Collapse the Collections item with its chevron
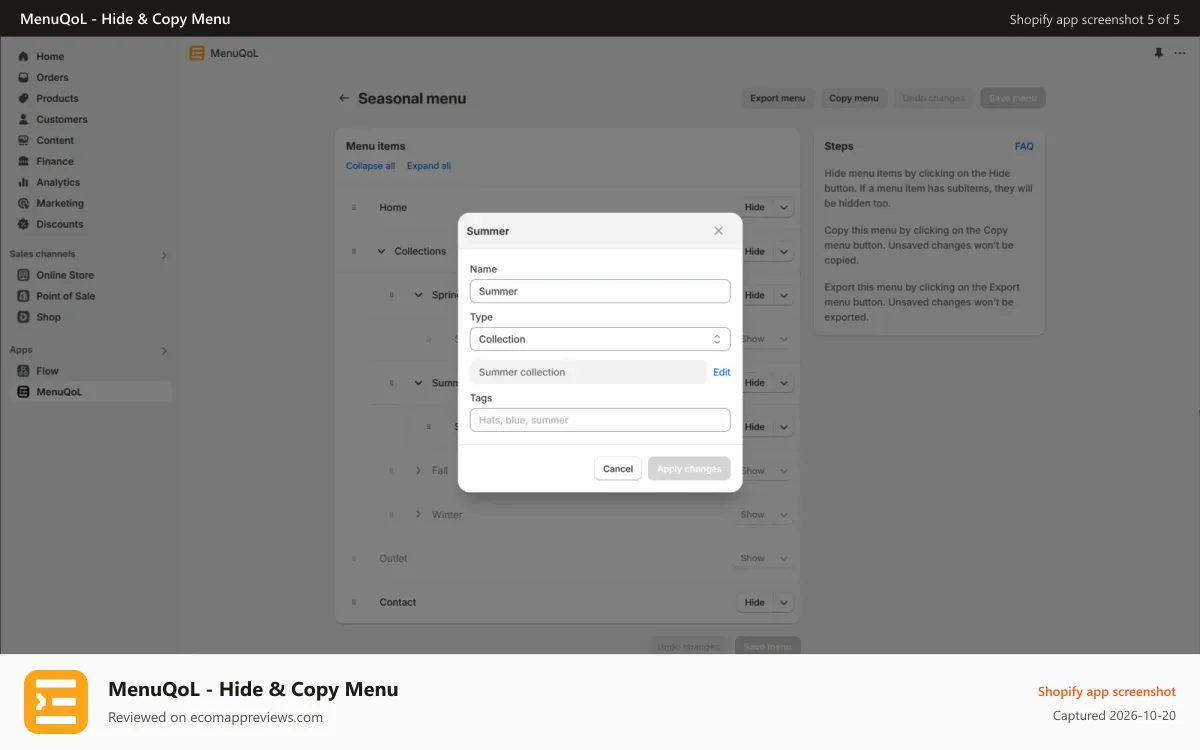Screen dimensions: 1200x750 click(381, 251)
